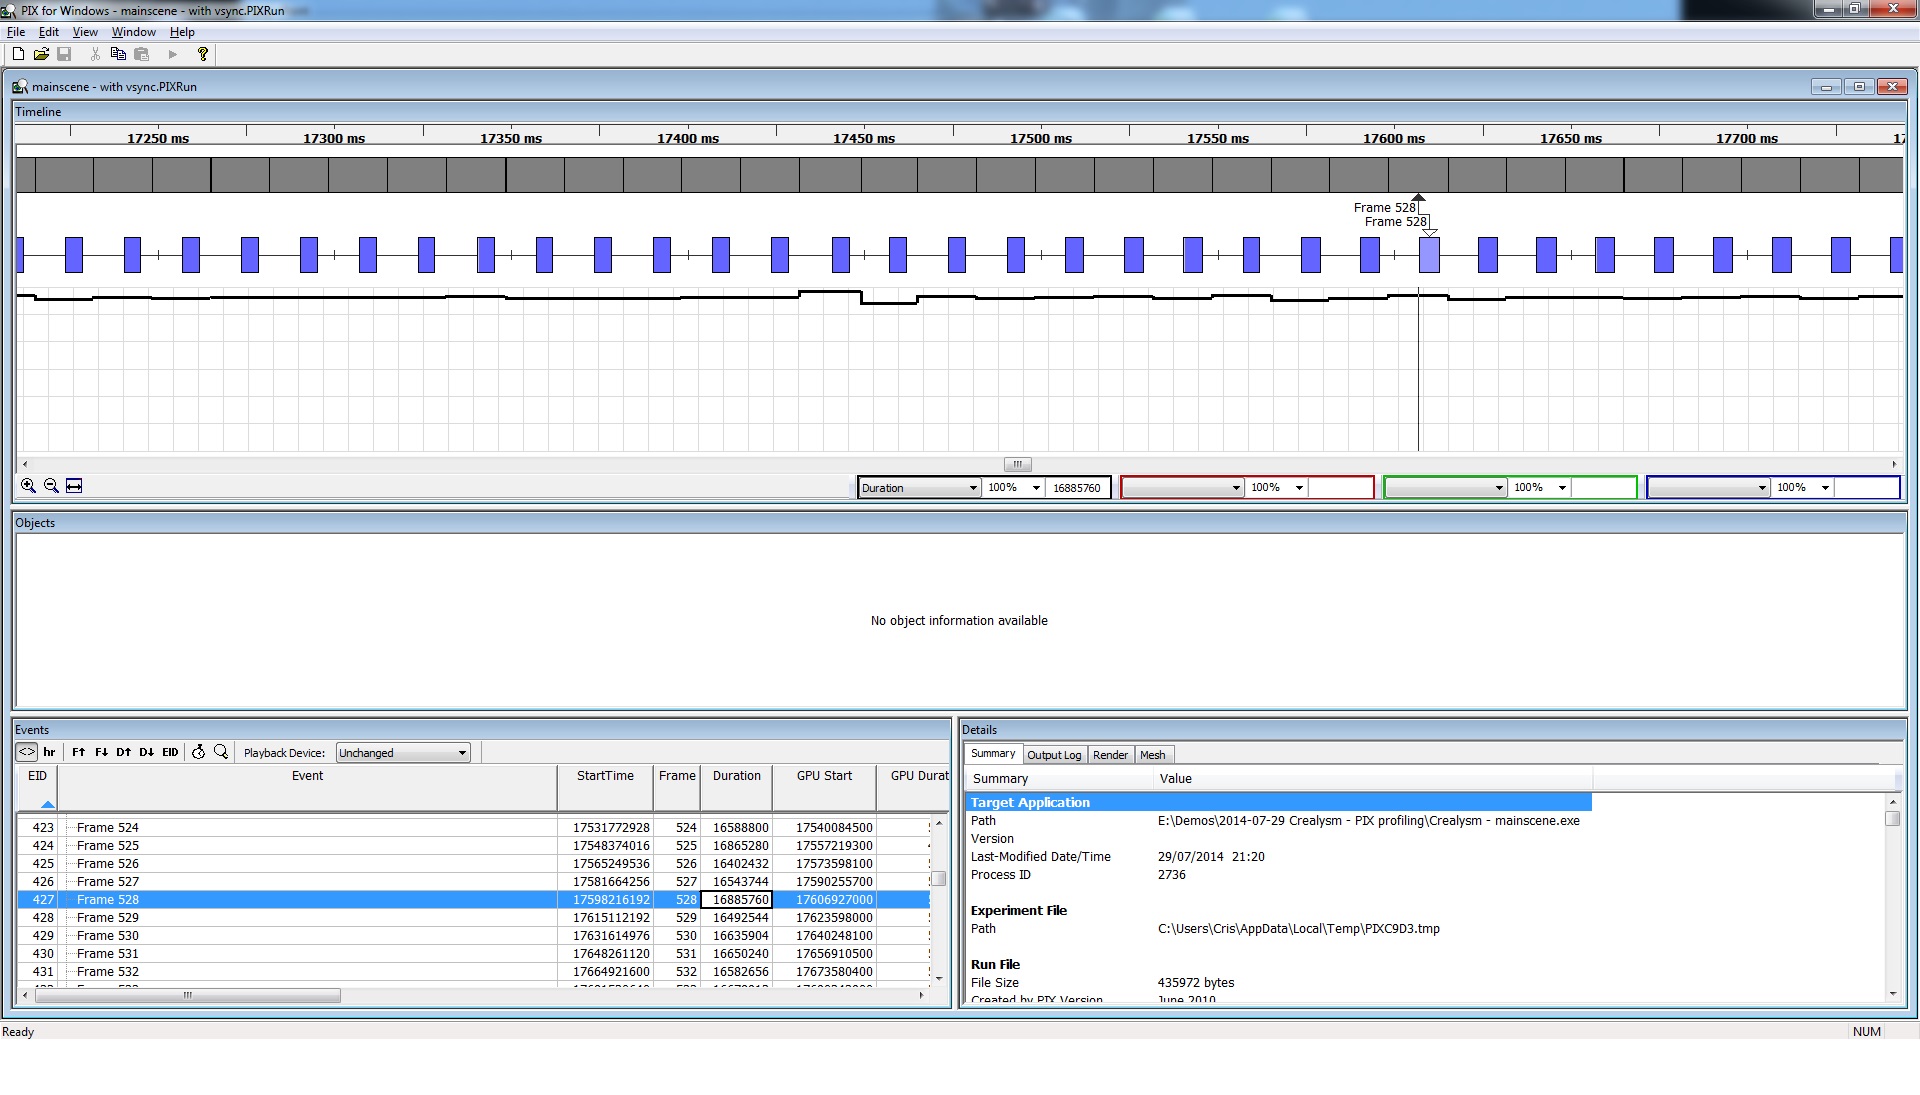This screenshot has width=1920, height=1095.
Task: Click the copy icon in toolbar
Action: [118, 54]
